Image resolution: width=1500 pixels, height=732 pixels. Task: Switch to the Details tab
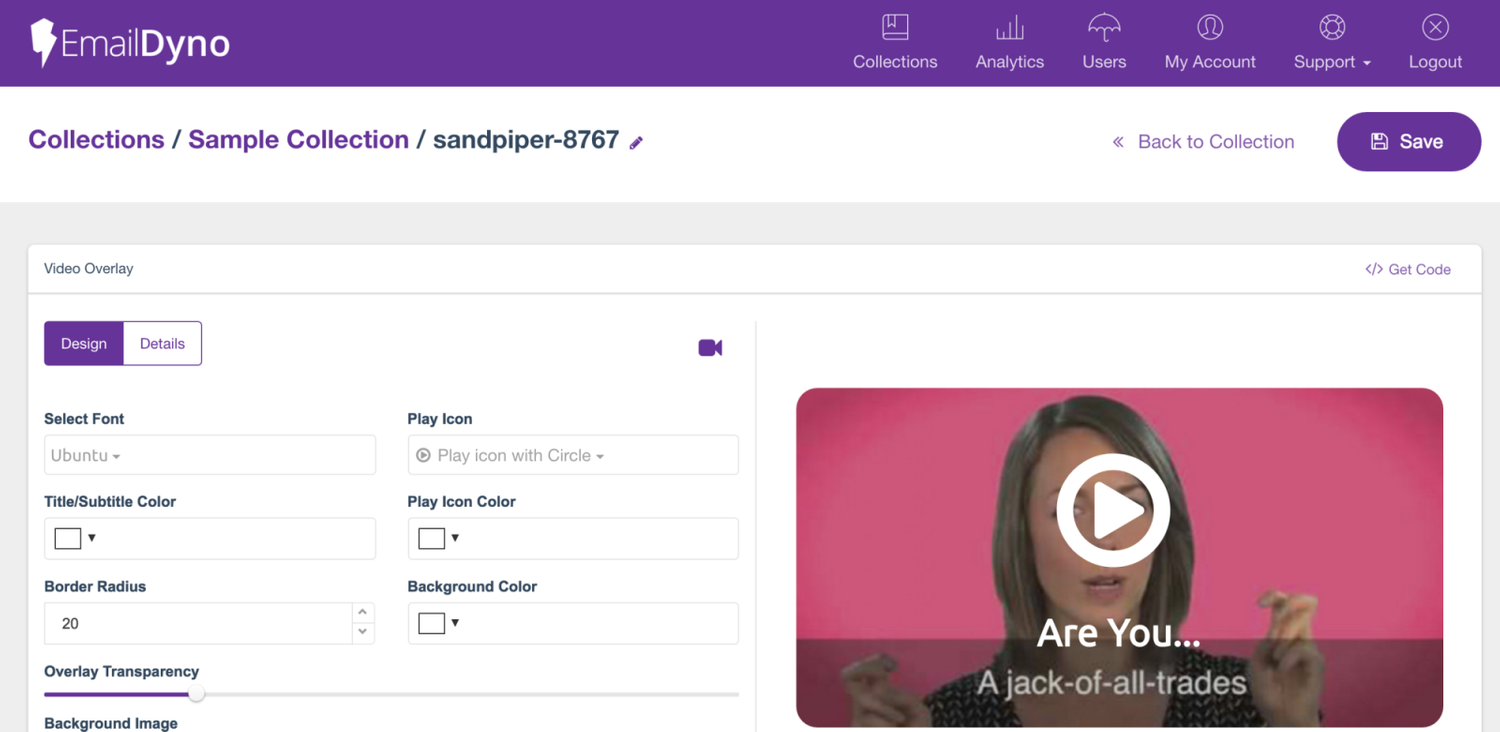pyautogui.click(x=162, y=343)
